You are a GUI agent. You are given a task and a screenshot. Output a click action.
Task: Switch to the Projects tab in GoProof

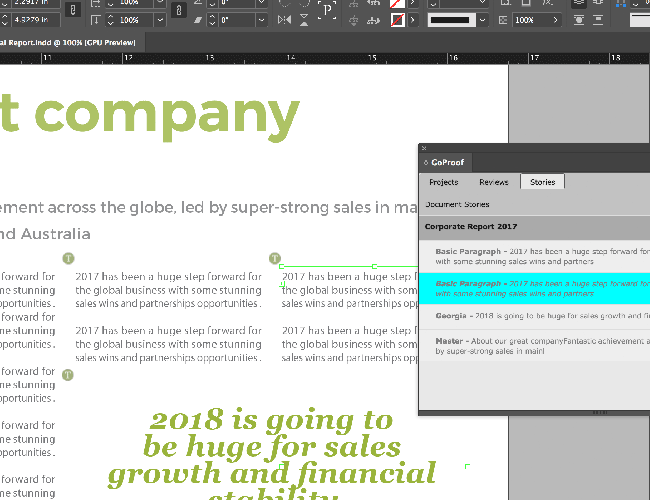[x=443, y=182]
